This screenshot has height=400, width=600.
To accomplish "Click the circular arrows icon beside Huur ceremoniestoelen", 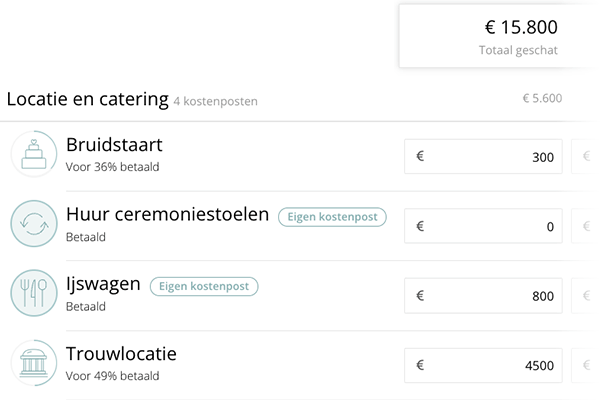I will pyautogui.click(x=34, y=225).
